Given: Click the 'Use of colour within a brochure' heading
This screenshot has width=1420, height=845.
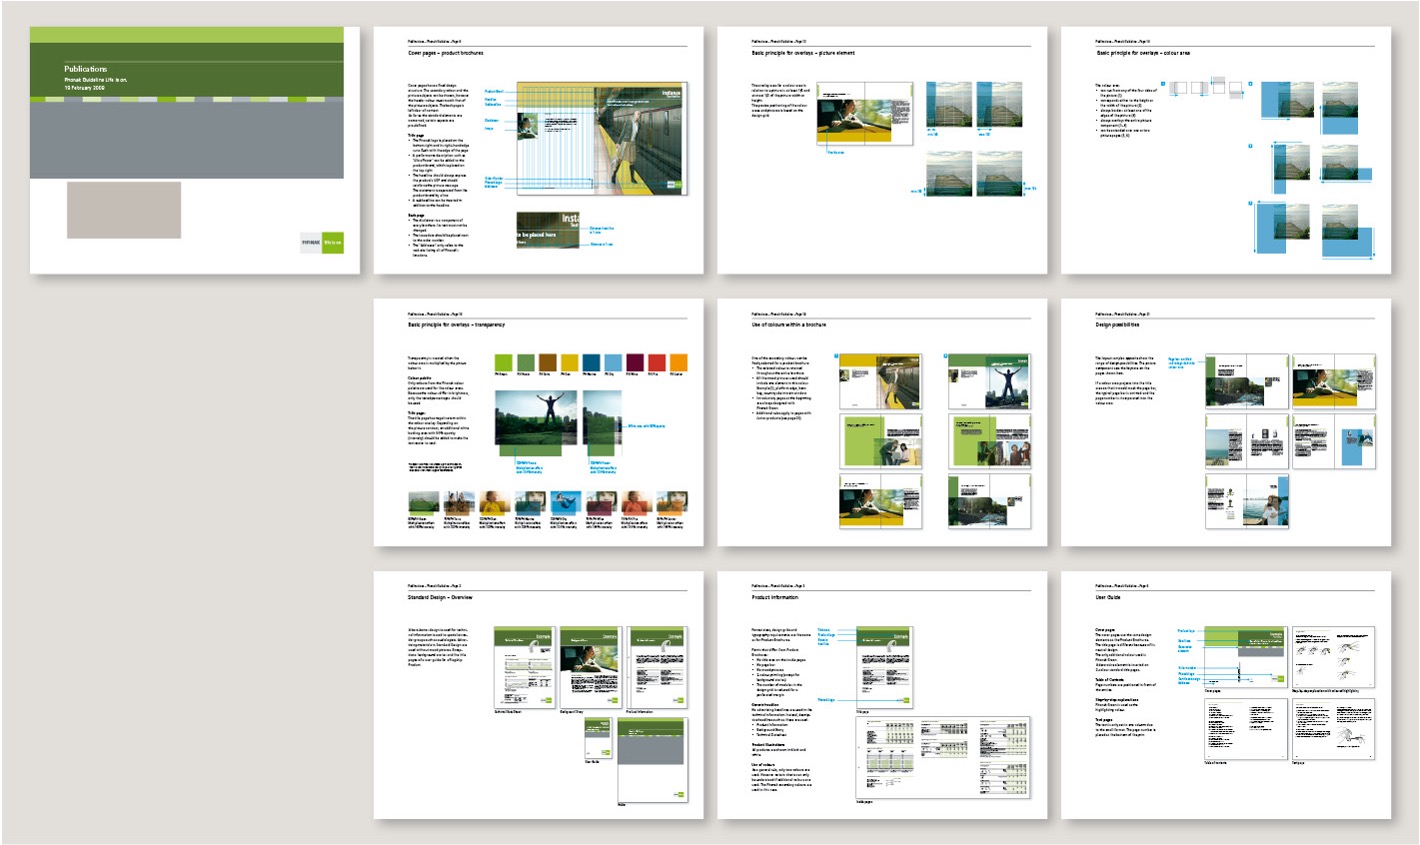Looking at the screenshot, I should pyautogui.click(x=789, y=325).
